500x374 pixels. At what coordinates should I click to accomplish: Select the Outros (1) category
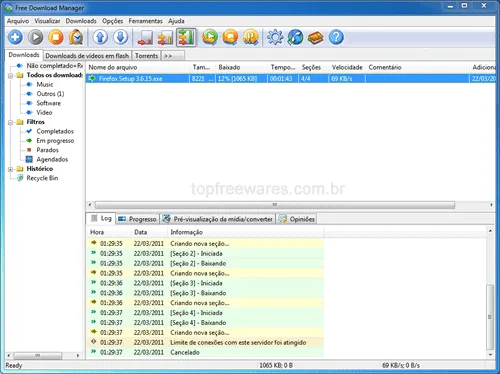tap(50, 94)
